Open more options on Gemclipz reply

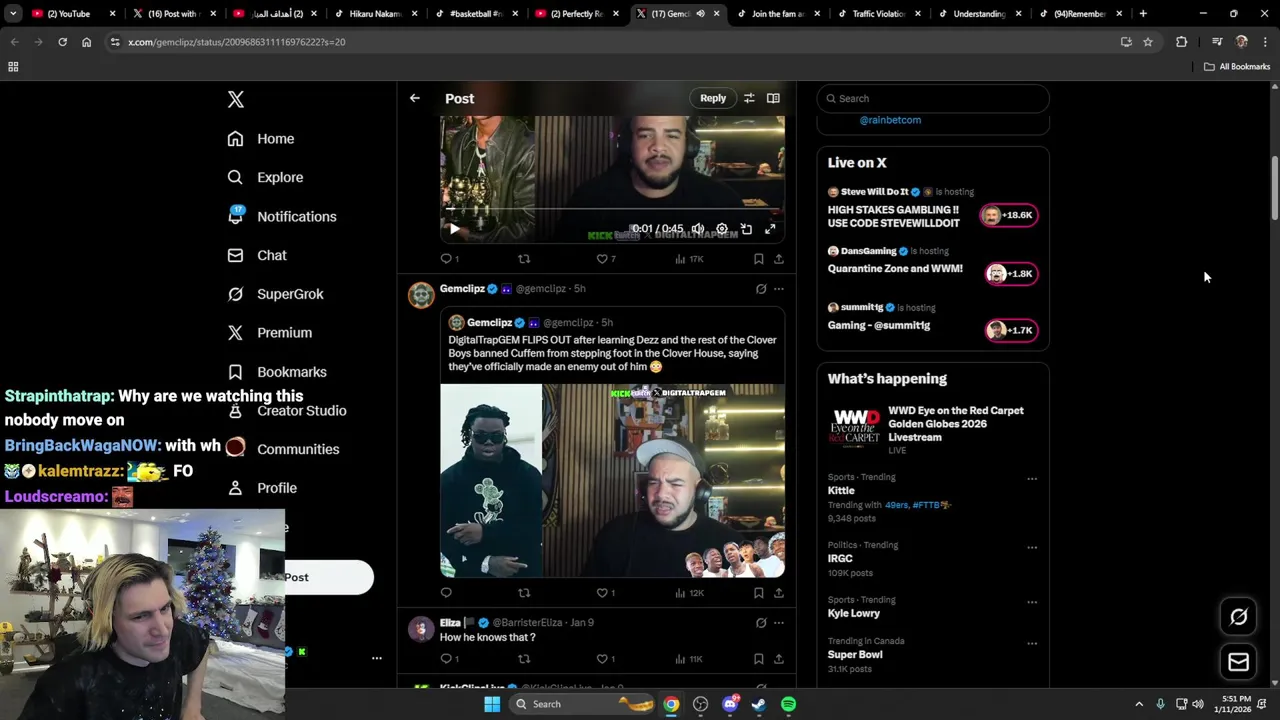(779, 289)
